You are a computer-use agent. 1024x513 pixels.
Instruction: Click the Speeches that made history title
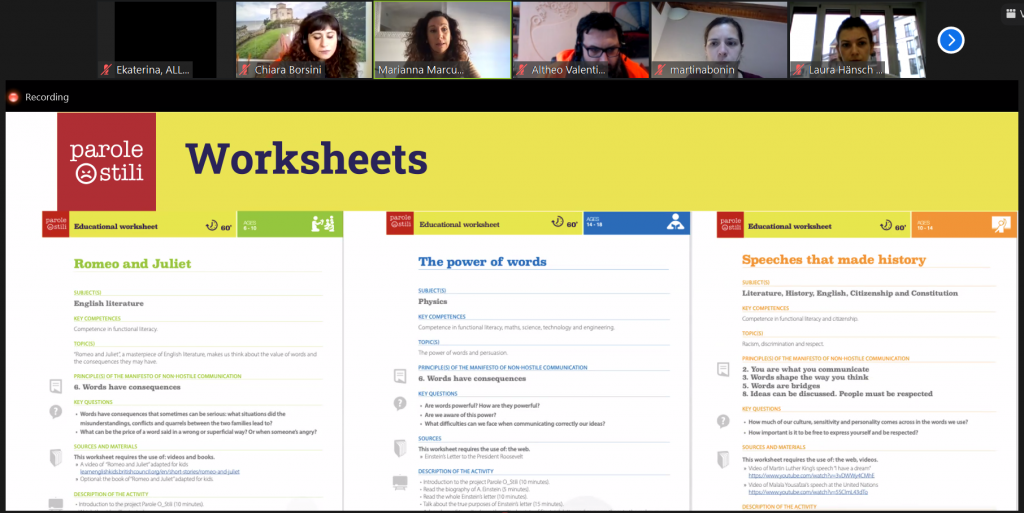point(833,260)
